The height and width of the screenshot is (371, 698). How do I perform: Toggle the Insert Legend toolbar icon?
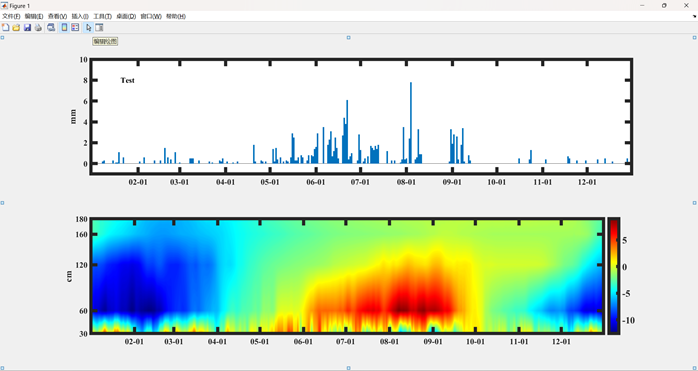click(x=75, y=28)
